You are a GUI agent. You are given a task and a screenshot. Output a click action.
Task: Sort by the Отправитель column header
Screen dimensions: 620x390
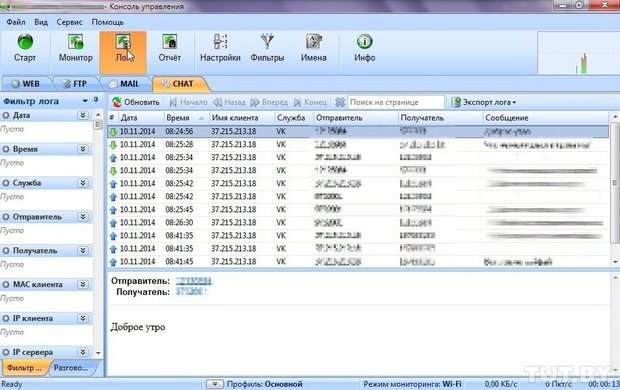point(355,118)
